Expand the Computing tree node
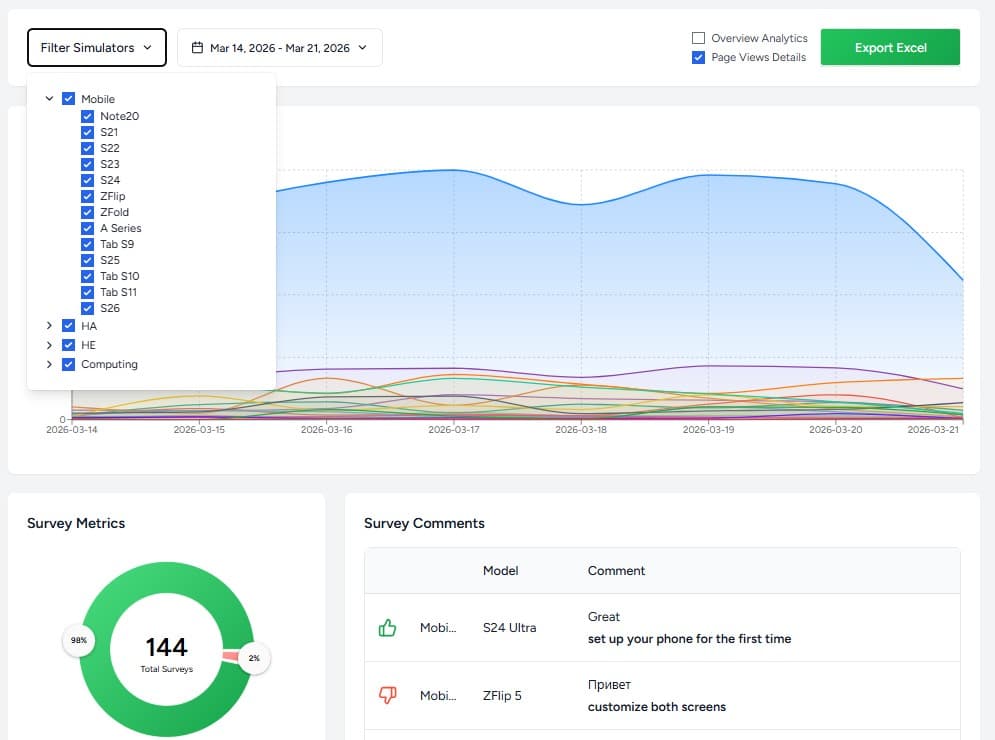995x740 pixels. [x=49, y=364]
